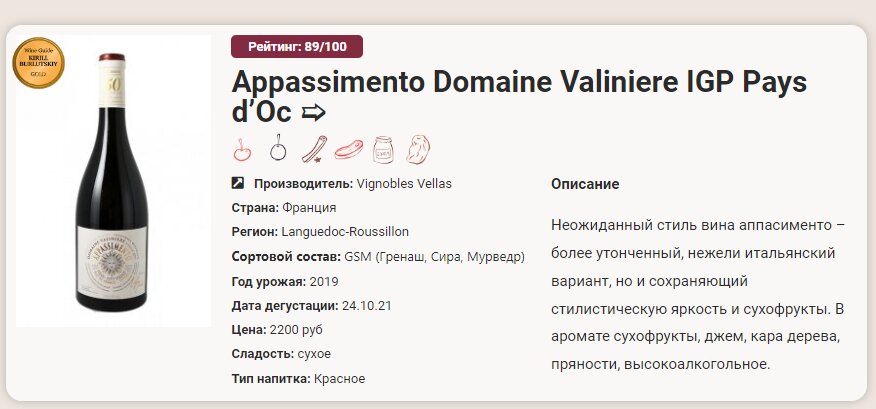
Task: Click the dried fruit aroma icon
Action: tap(418, 150)
